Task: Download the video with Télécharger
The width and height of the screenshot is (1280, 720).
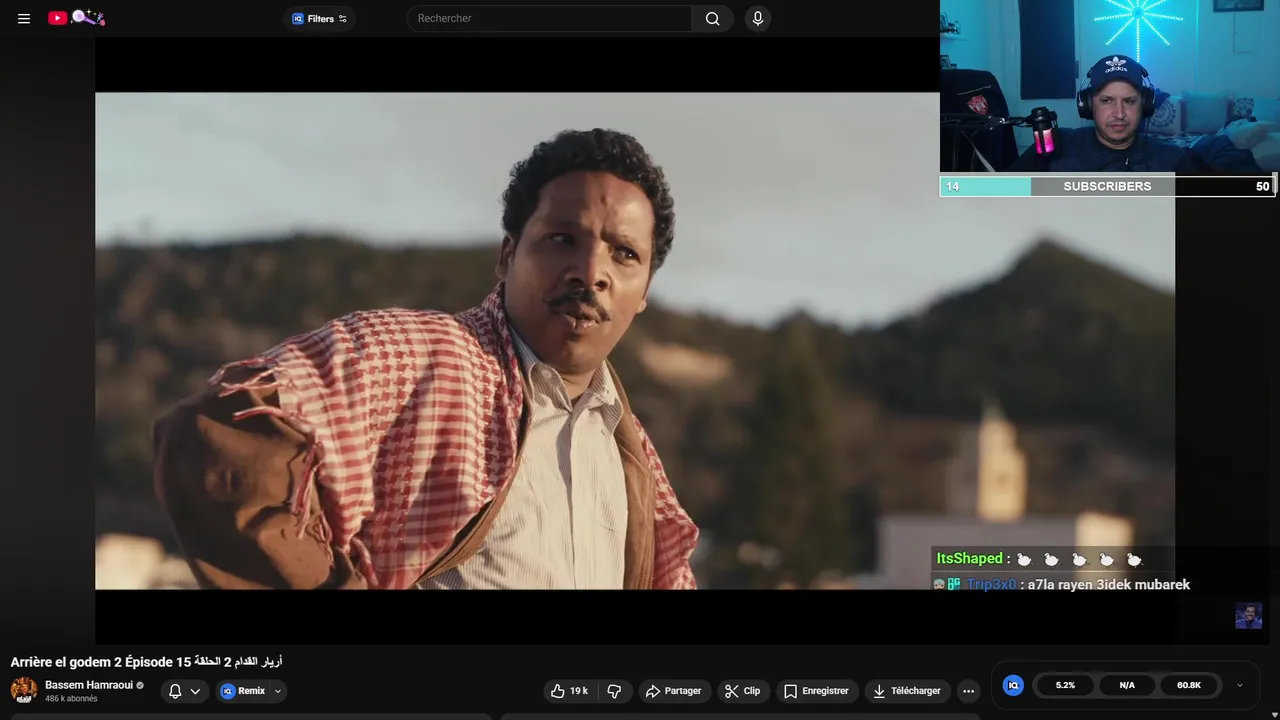Action: (x=906, y=691)
